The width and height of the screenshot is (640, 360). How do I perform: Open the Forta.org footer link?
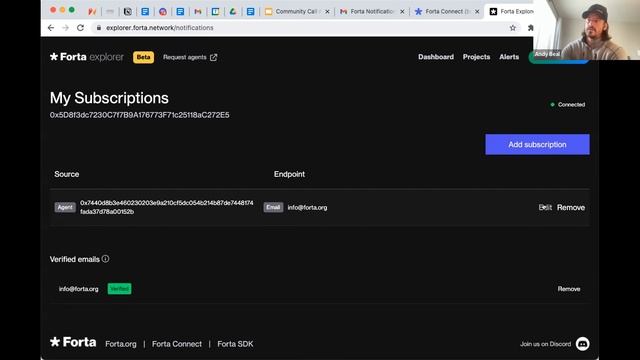121,344
